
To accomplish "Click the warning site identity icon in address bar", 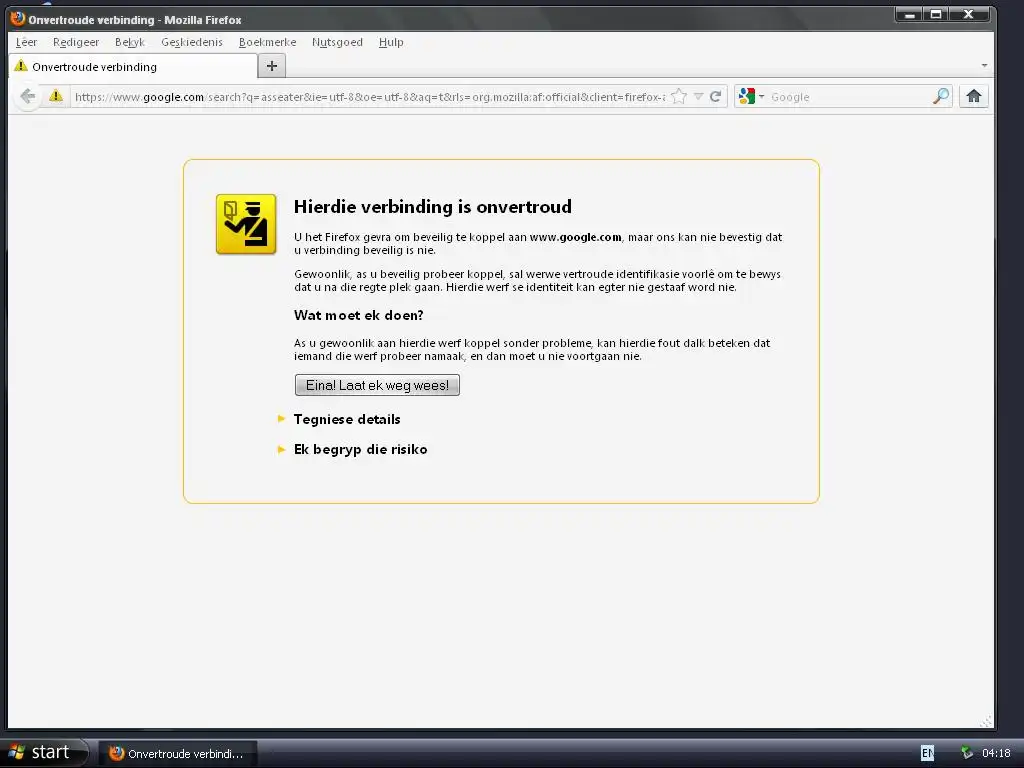I will point(56,96).
